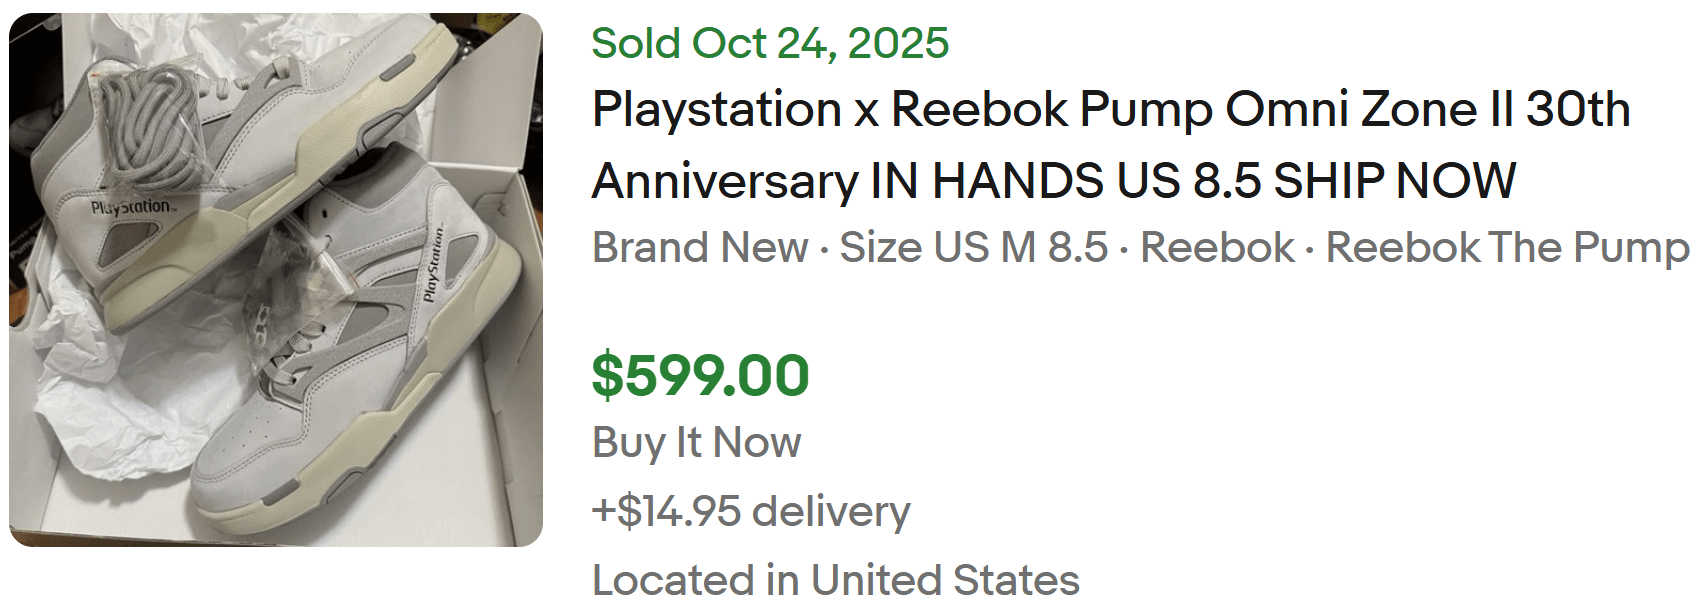Image resolution: width=1700 pixels, height=601 pixels.
Task: Open the Playstation x Reebok Pump listing title
Action: (x=1110, y=110)
